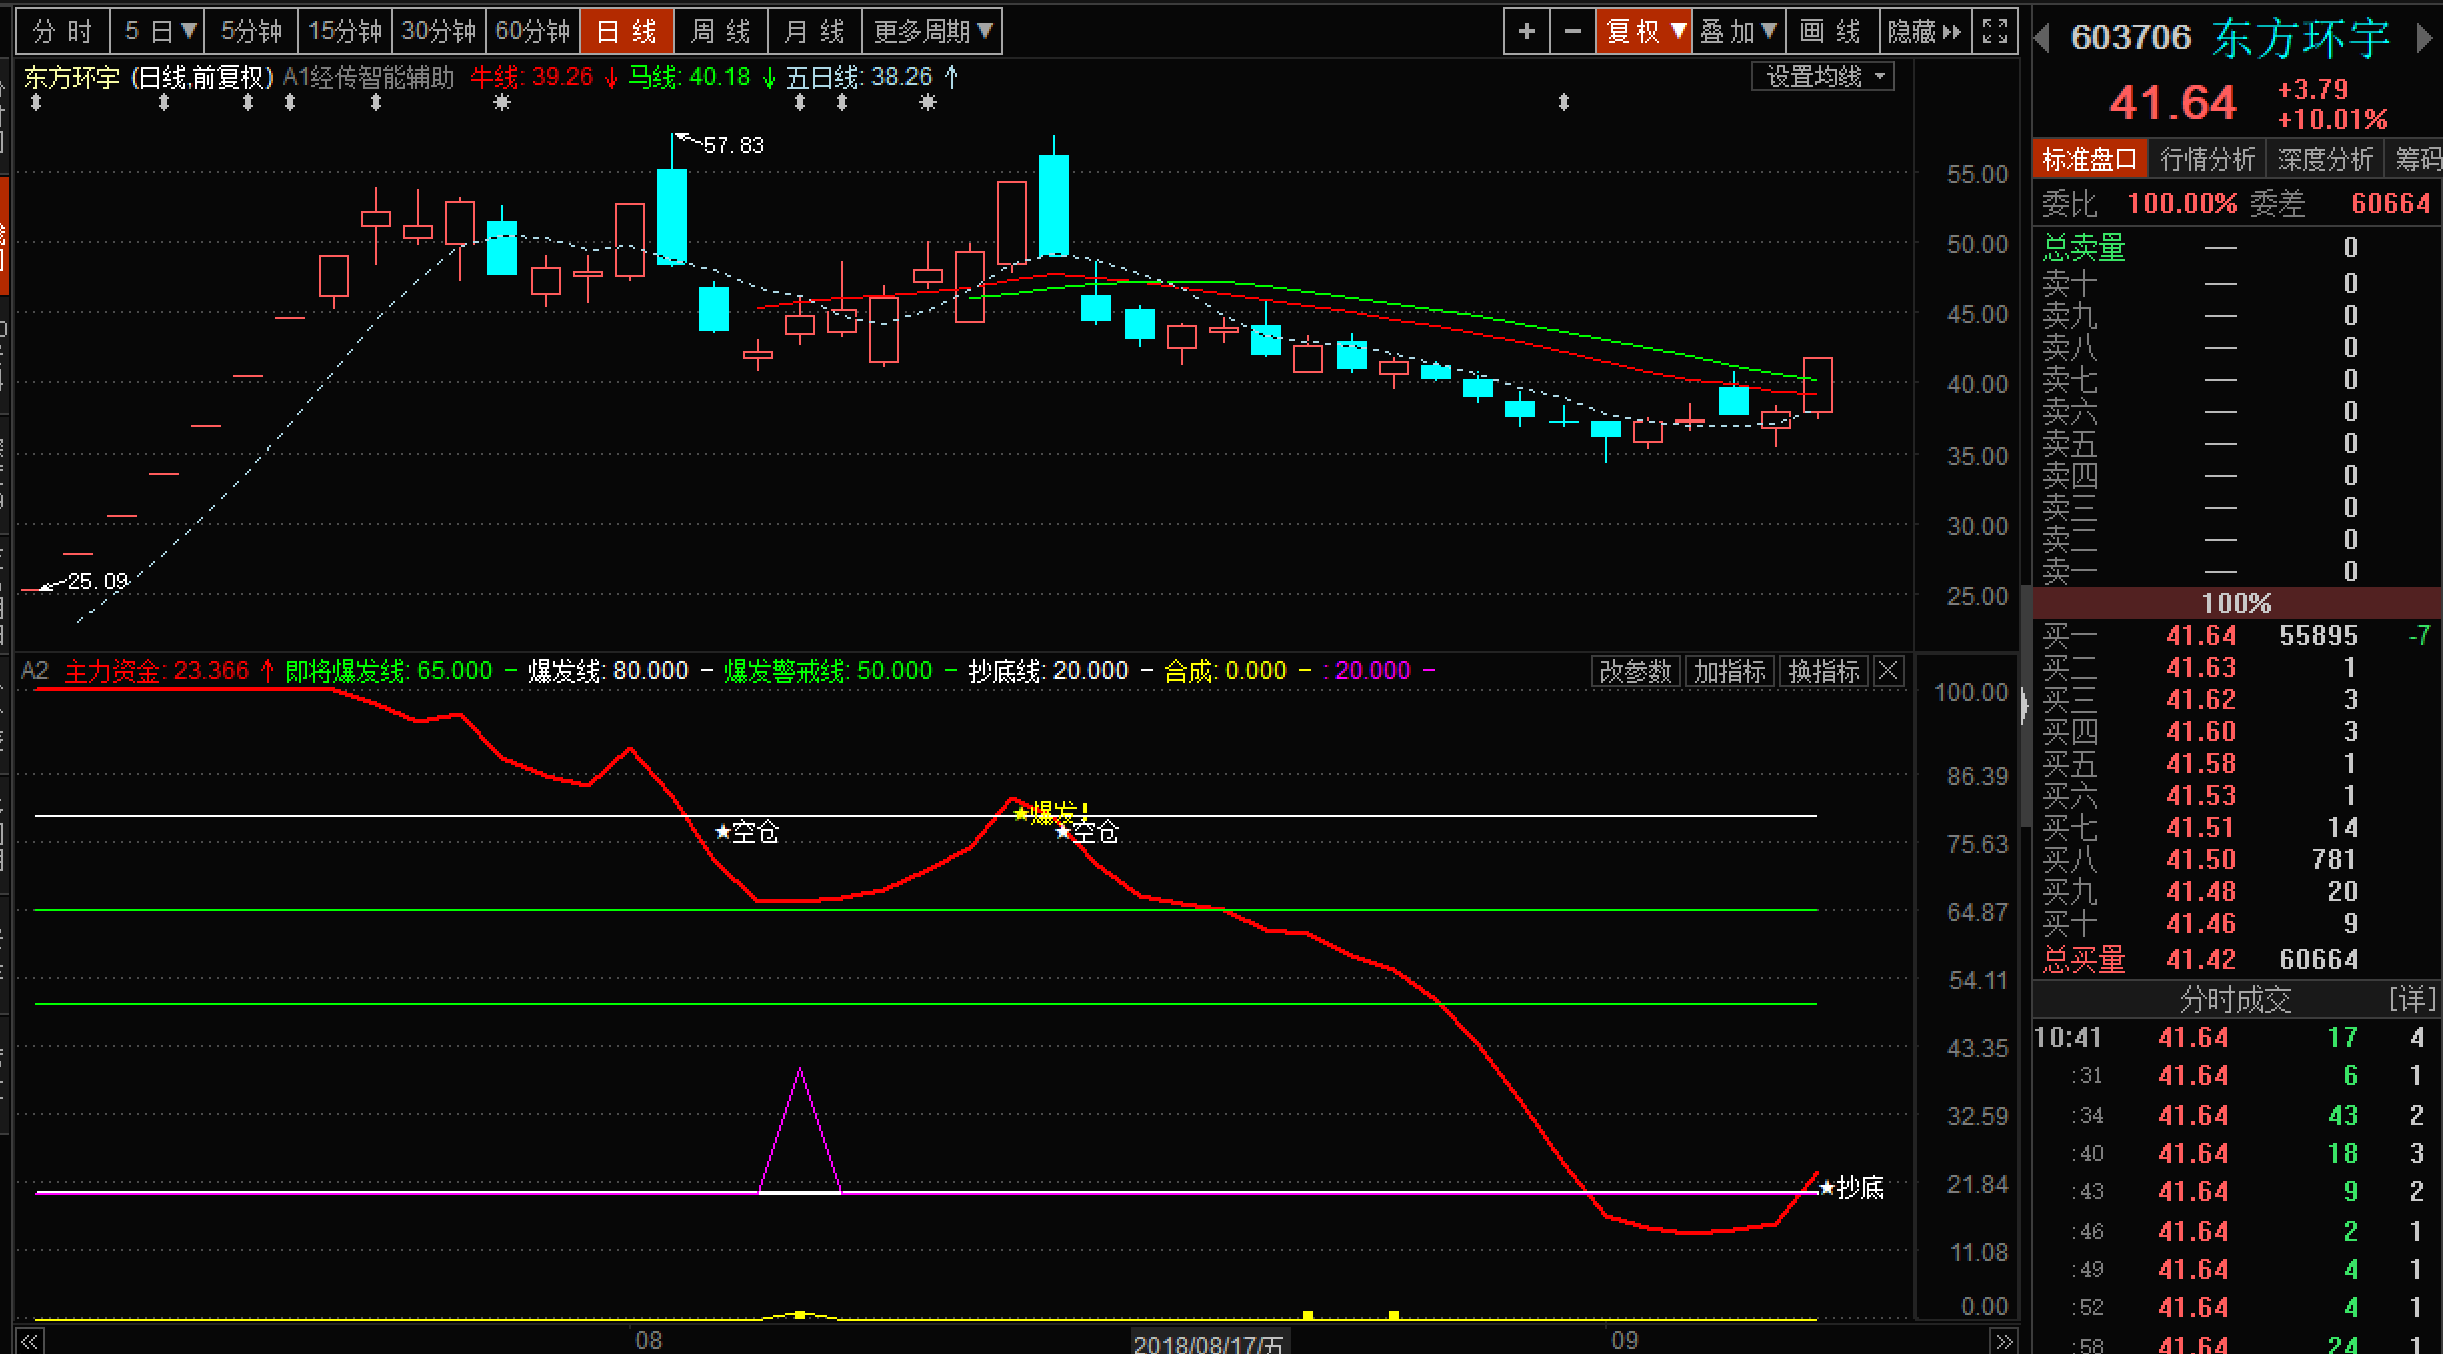The width and height of the screenshot is (2443, 1354).
Task: Open the 复权 adjustment dropdown
Action: 1644,32
